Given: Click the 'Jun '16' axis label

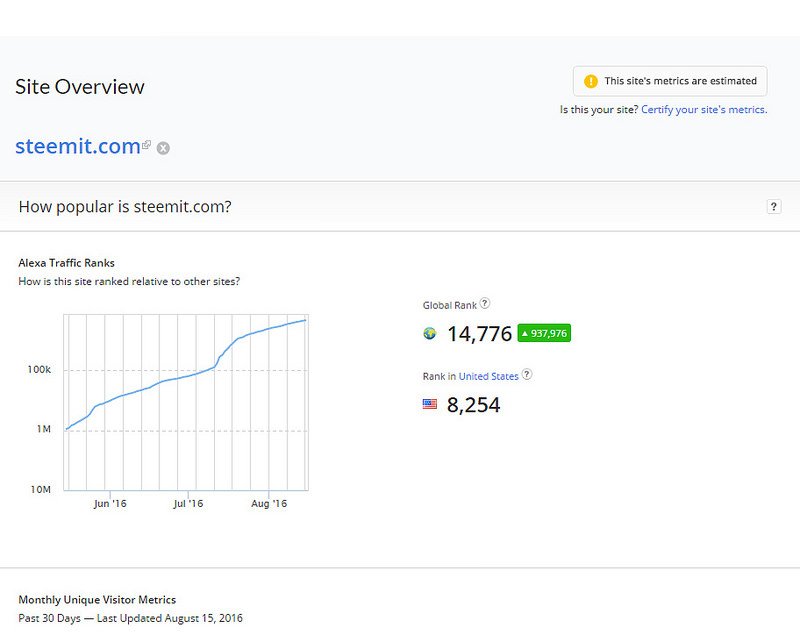Looking at the screenshot, I should coord(110,503).
